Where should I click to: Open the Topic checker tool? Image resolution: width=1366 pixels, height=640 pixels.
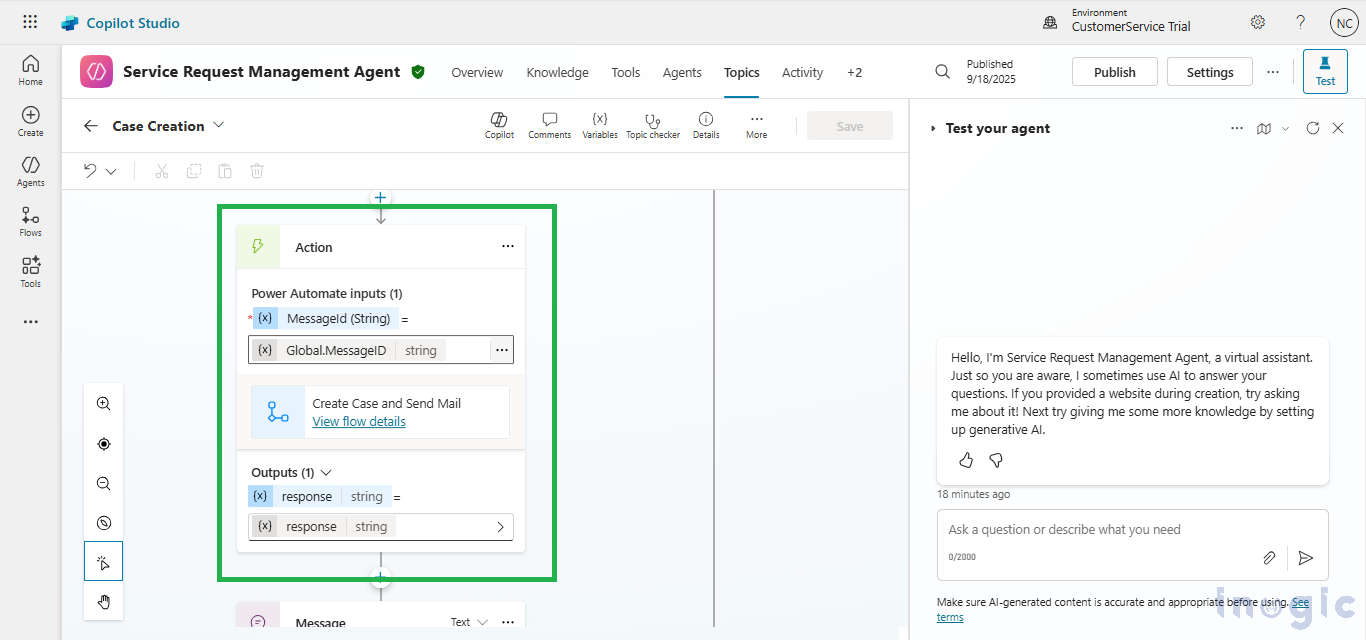[x=652, y=125]
